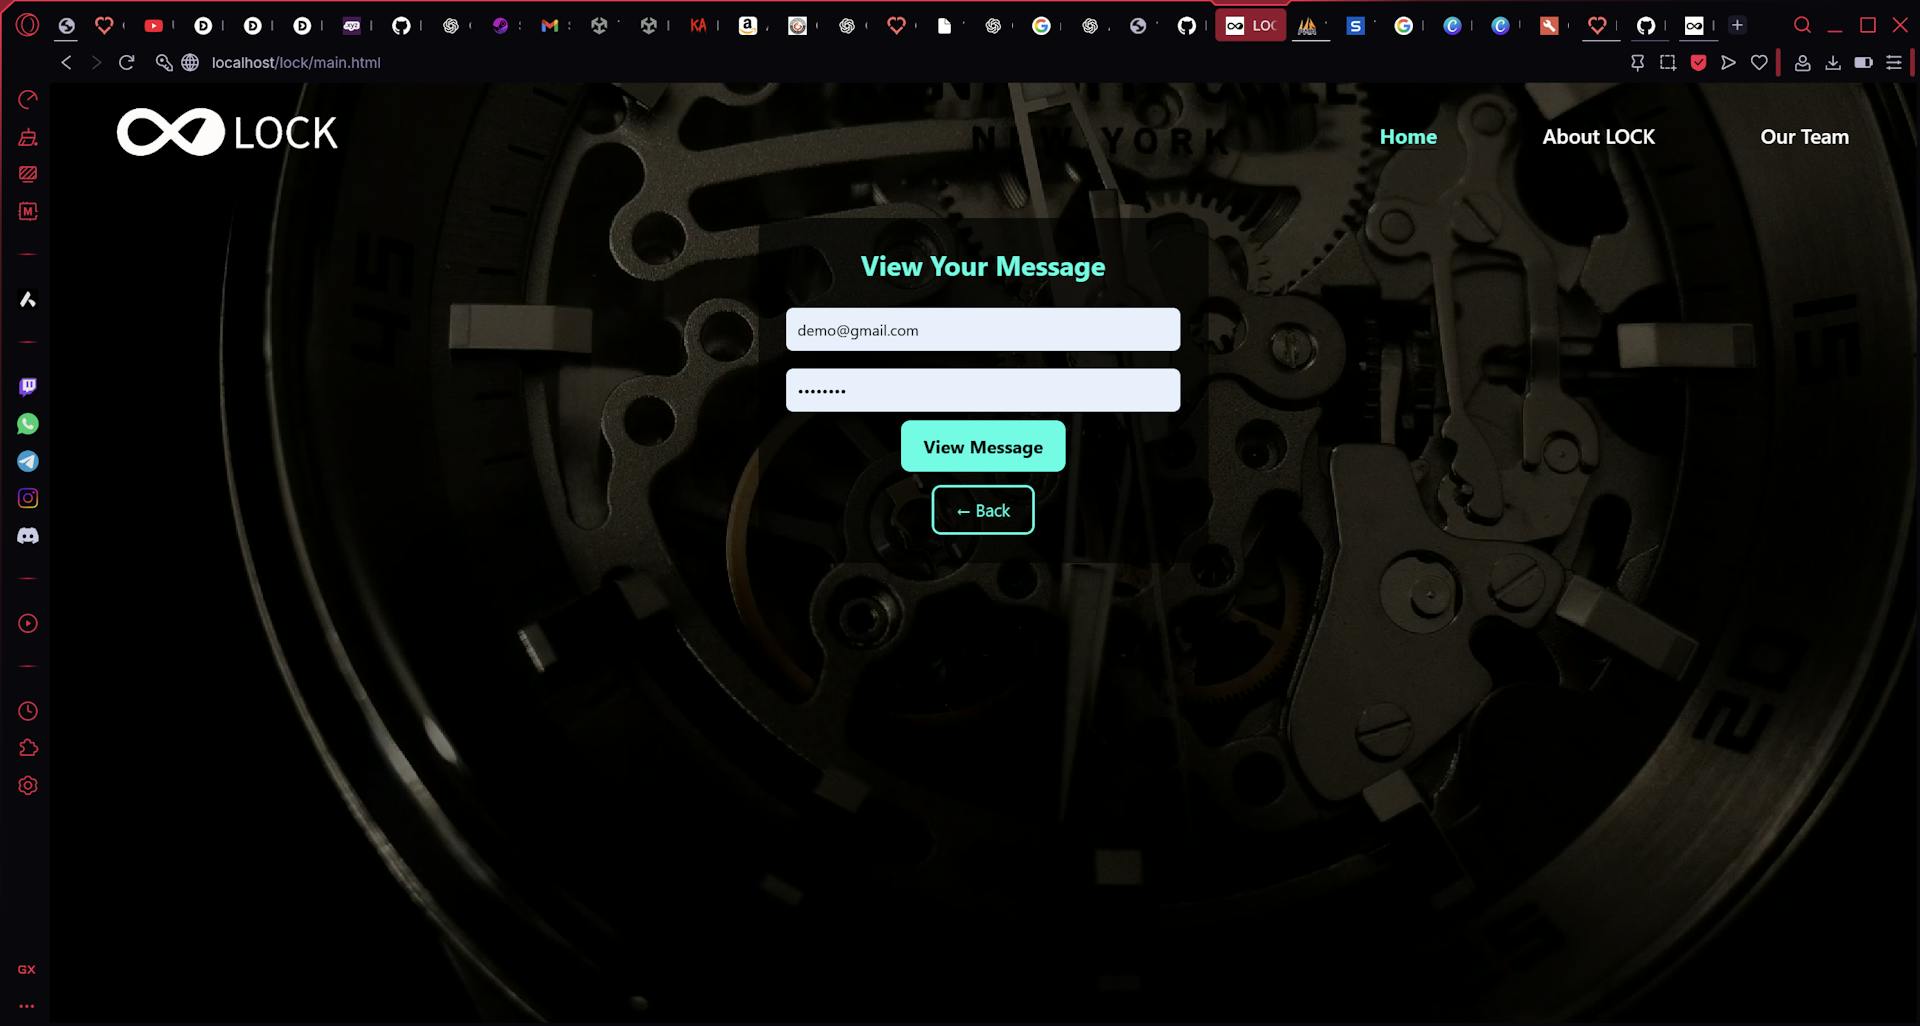Open the About LOCK page link
This screenshot has height=1026, width=1920.
(1598, 137)
